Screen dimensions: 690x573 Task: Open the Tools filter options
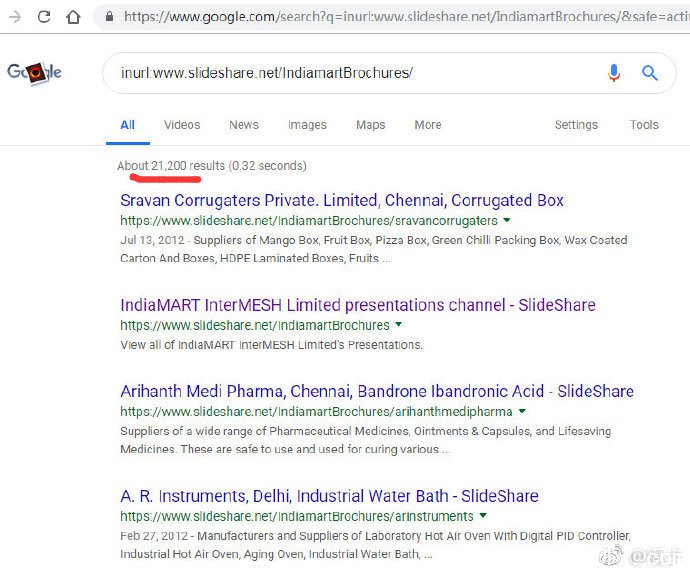pos(644,125)
